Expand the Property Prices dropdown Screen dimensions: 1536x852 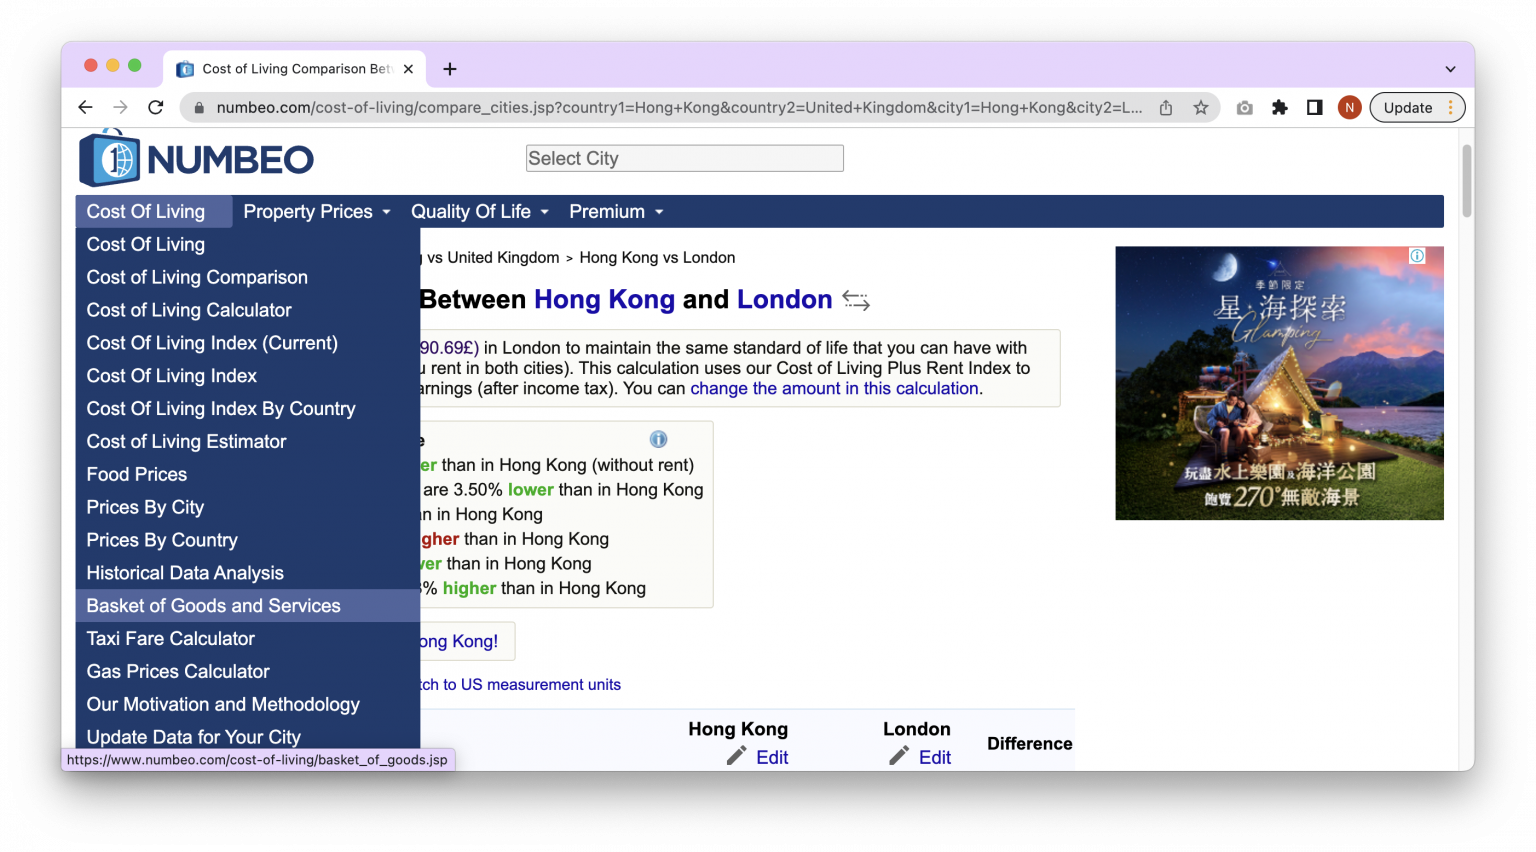316,212
